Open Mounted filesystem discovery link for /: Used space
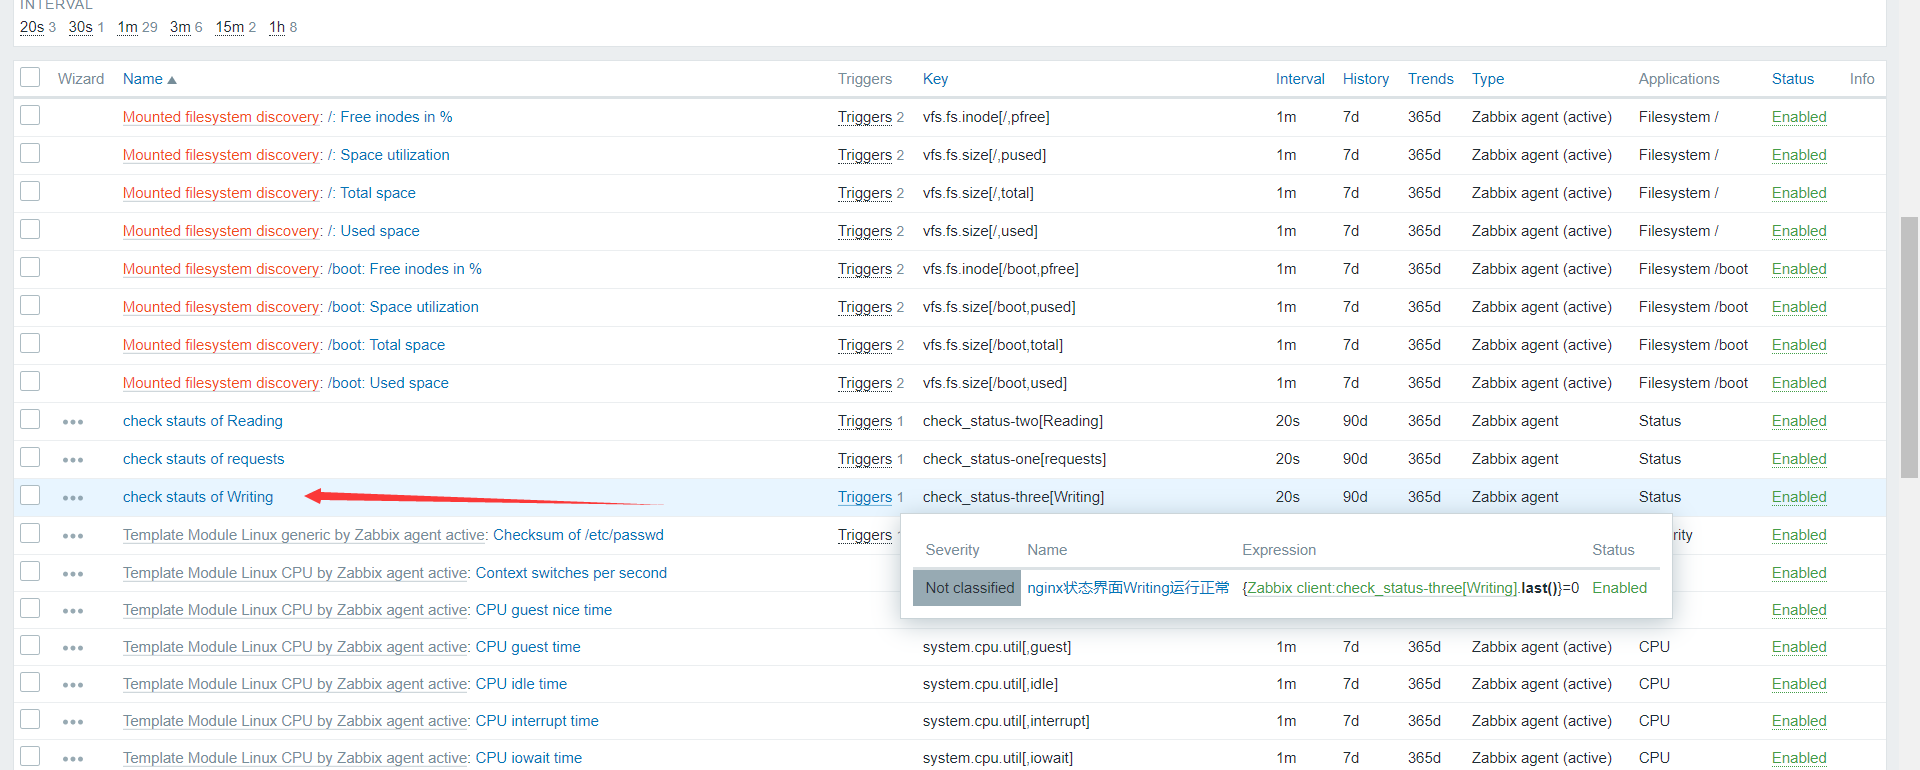Screen dimensions: 1920x770 (x=221, y=231)
